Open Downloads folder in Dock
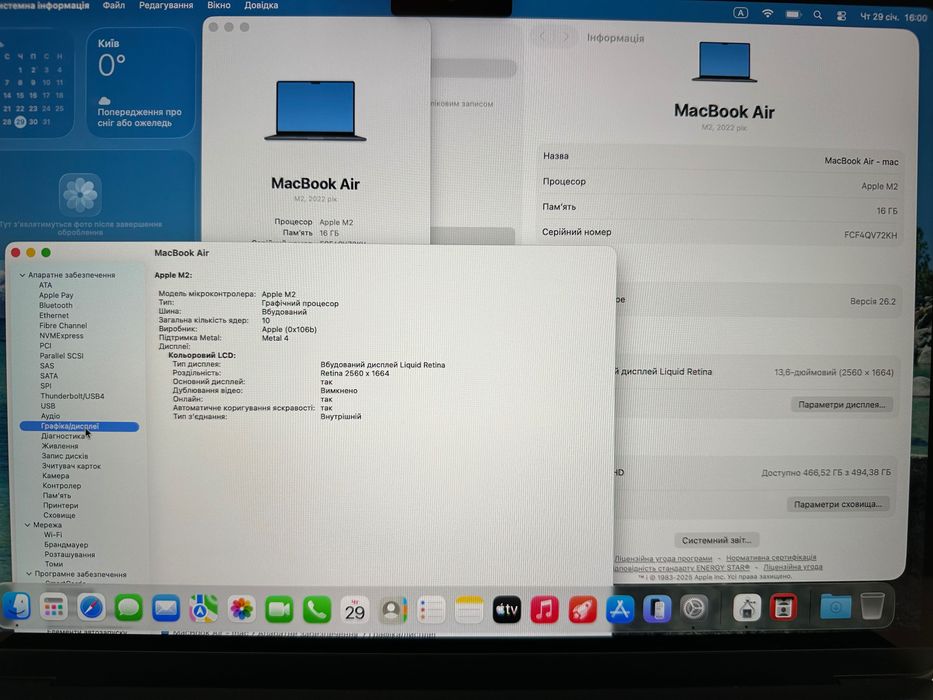This screenshot has width=933, height=700. [x=835, y=607]
